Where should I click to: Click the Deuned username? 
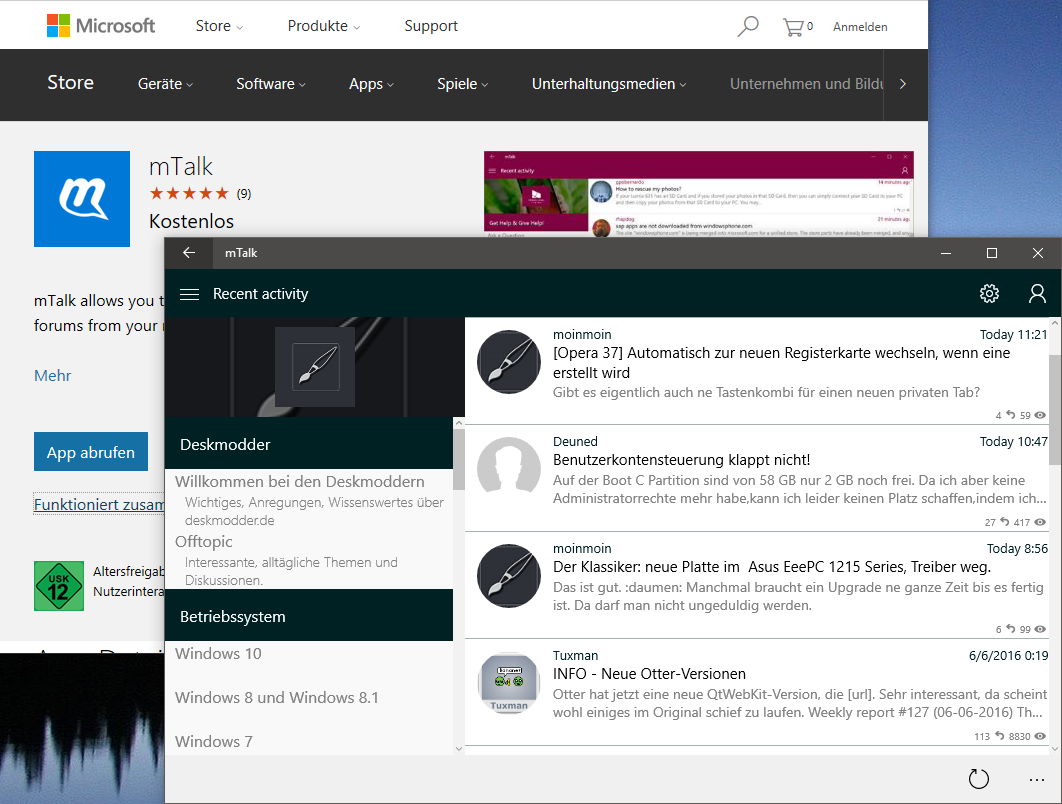tap(575, 442)
